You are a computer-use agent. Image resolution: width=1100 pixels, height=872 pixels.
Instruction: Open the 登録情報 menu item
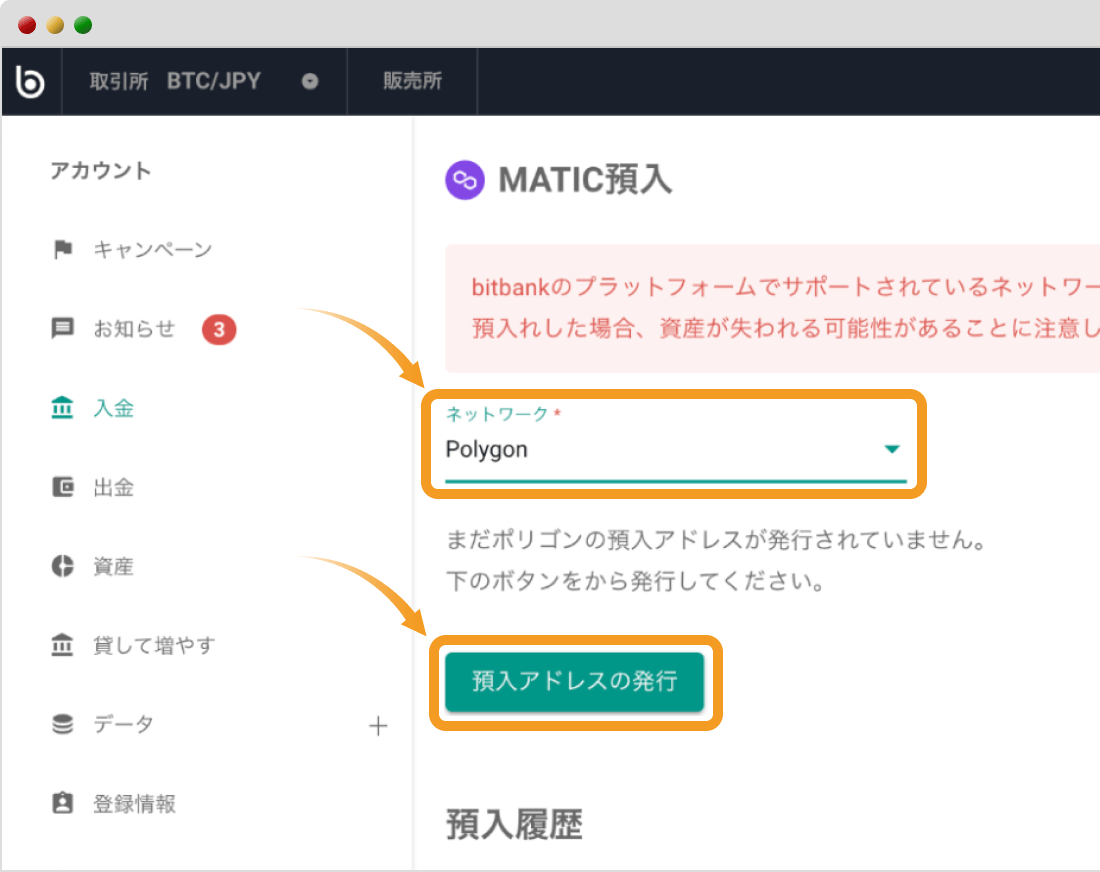134,803
